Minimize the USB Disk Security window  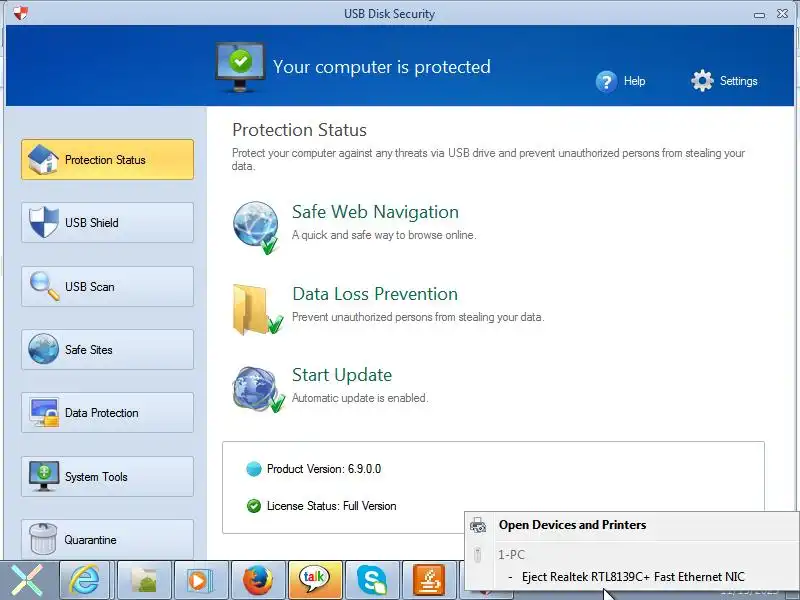[759, 15]
